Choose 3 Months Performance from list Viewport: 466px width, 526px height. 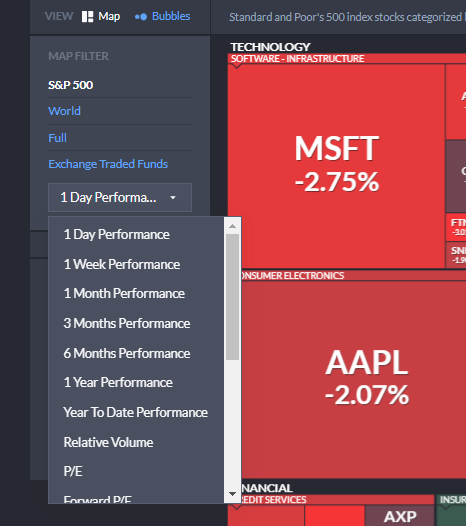[136, 323]
